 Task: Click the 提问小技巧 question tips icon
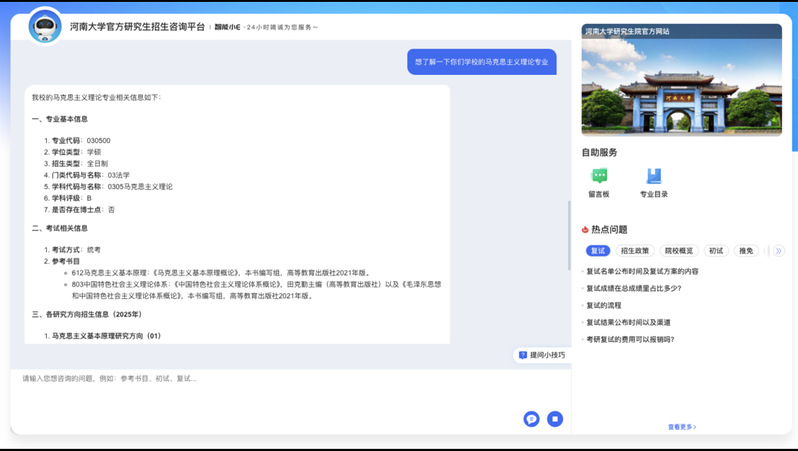[x=523, y=355]
